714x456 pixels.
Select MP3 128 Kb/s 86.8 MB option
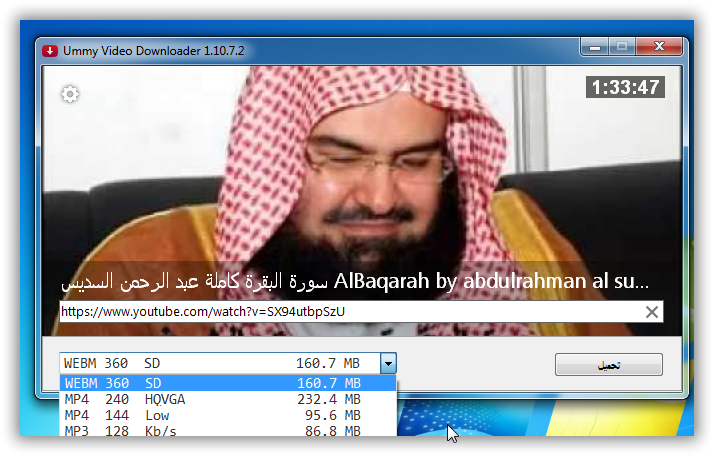coord(228,430)
